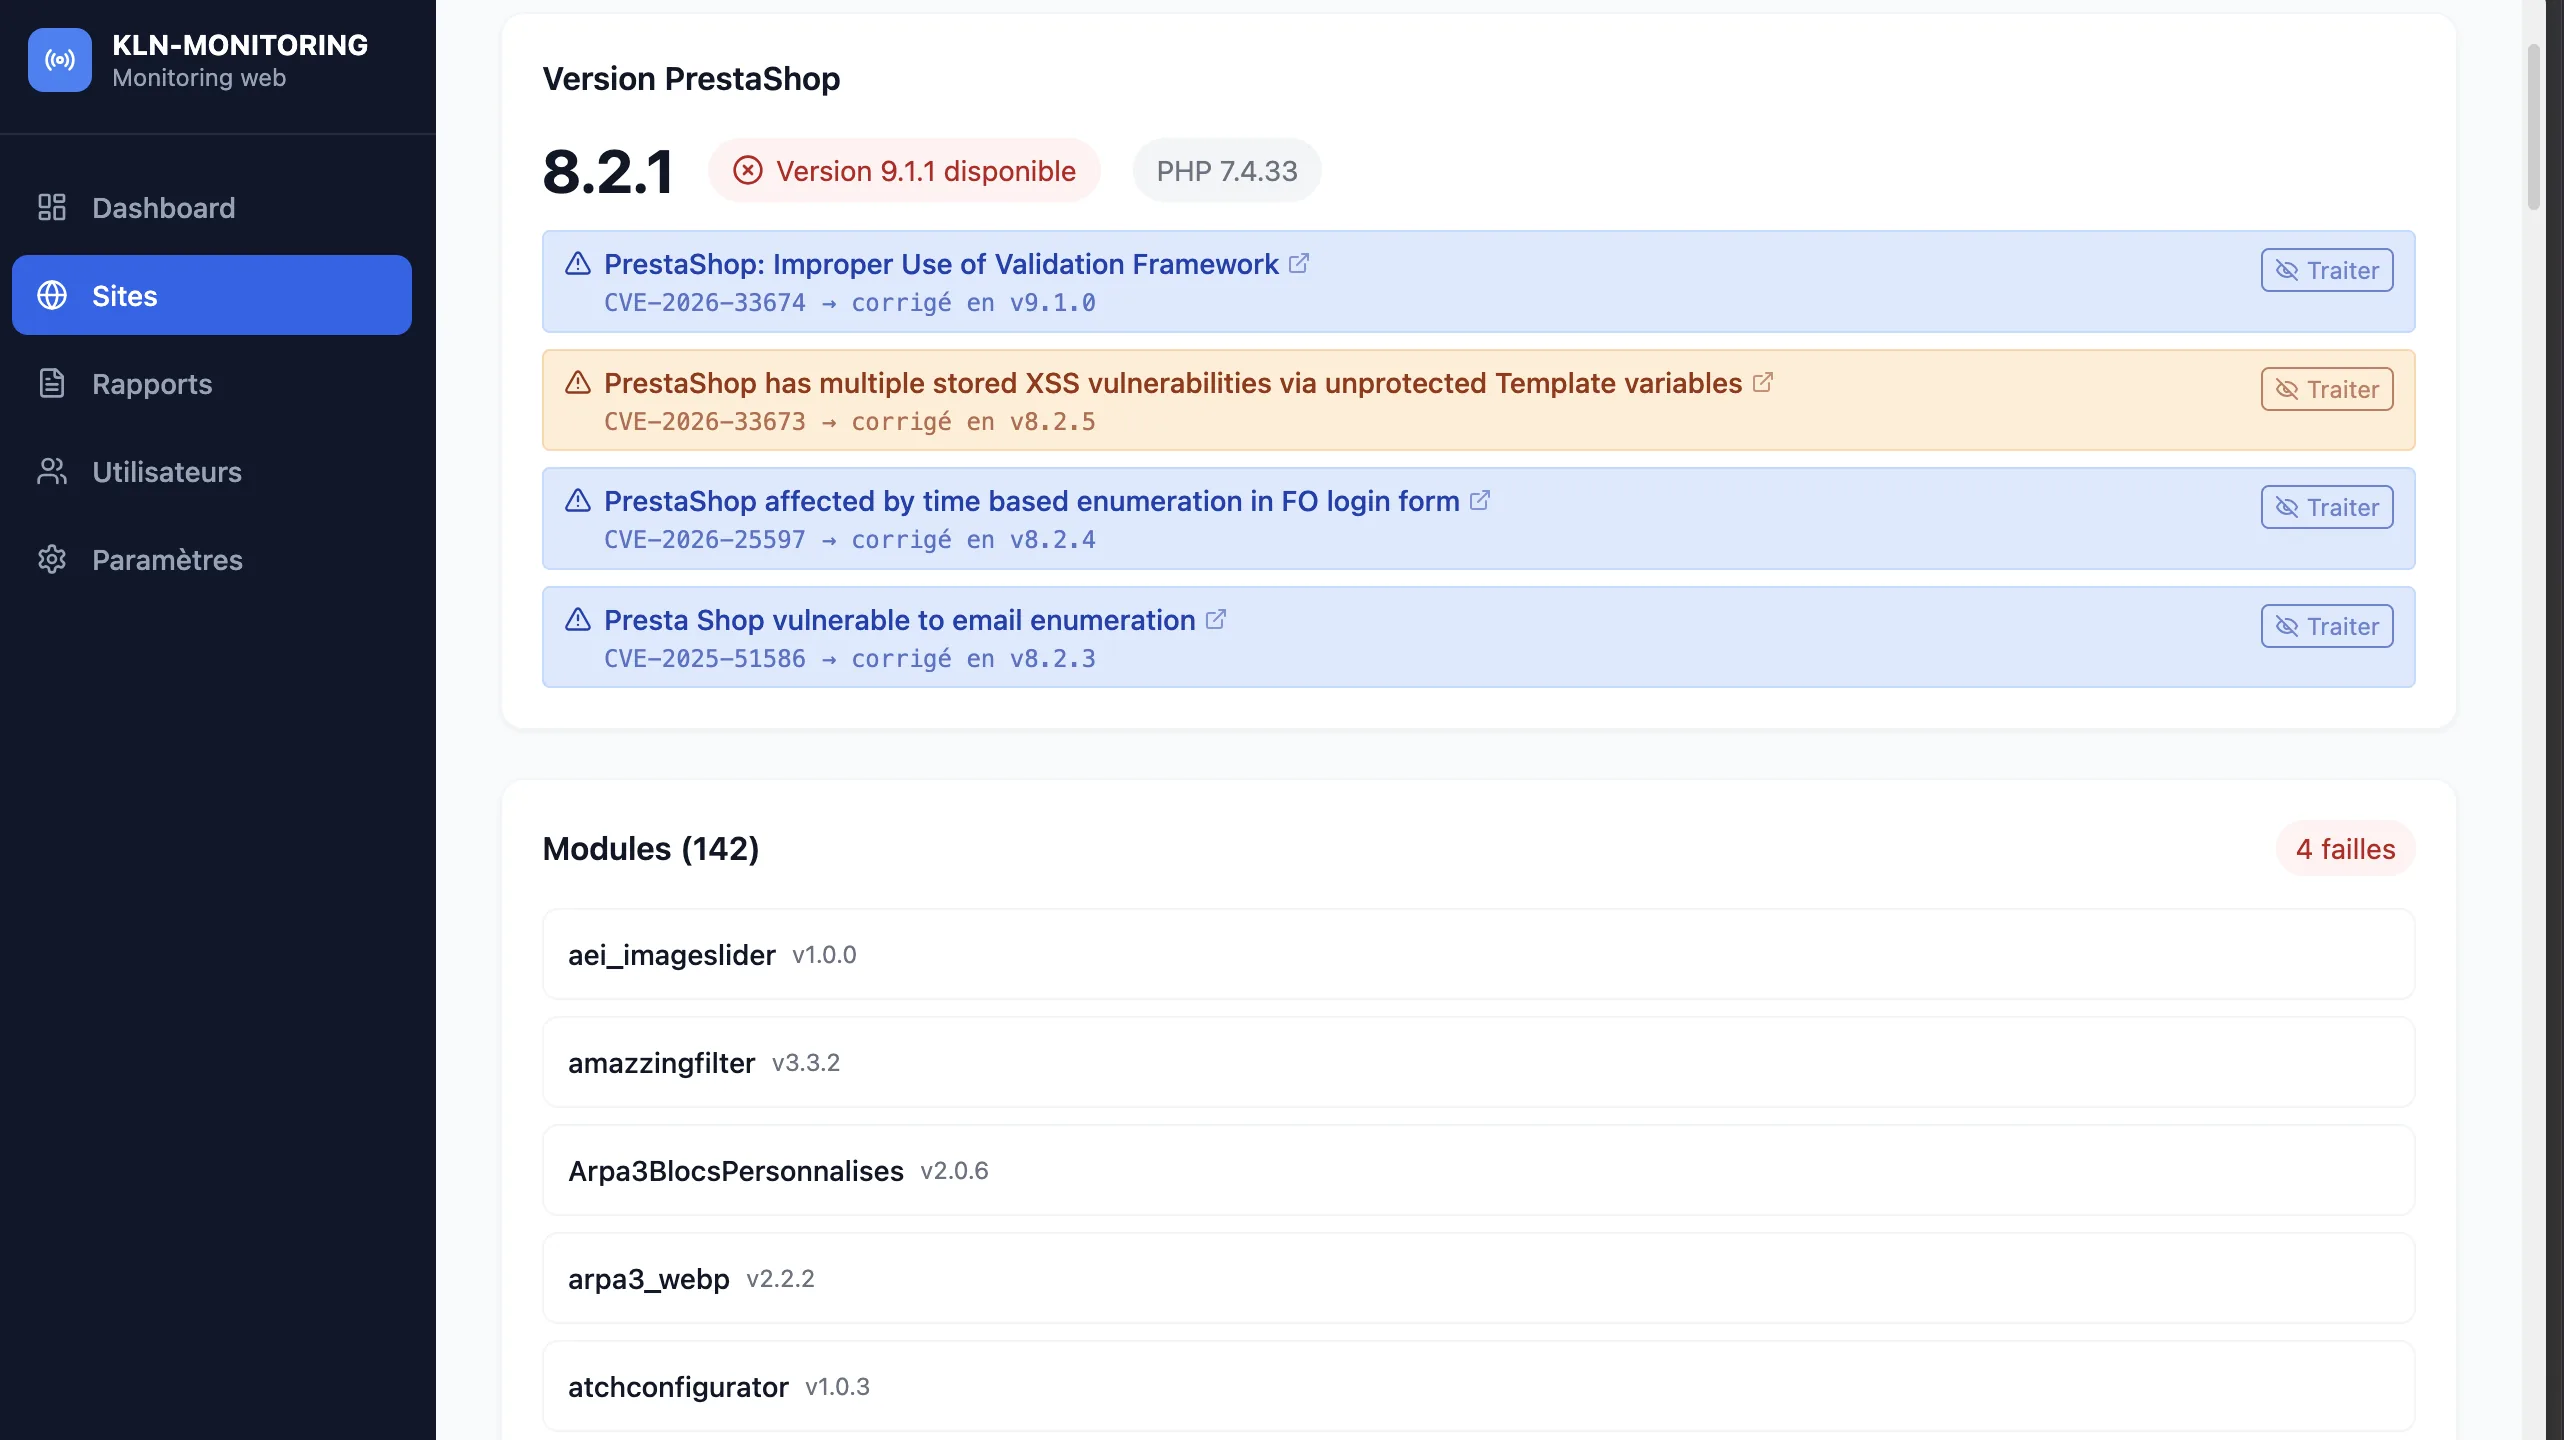
Task: Open 'PrestaShop: Improper Use of Validation Framework' link
Action: click(941, 264)
